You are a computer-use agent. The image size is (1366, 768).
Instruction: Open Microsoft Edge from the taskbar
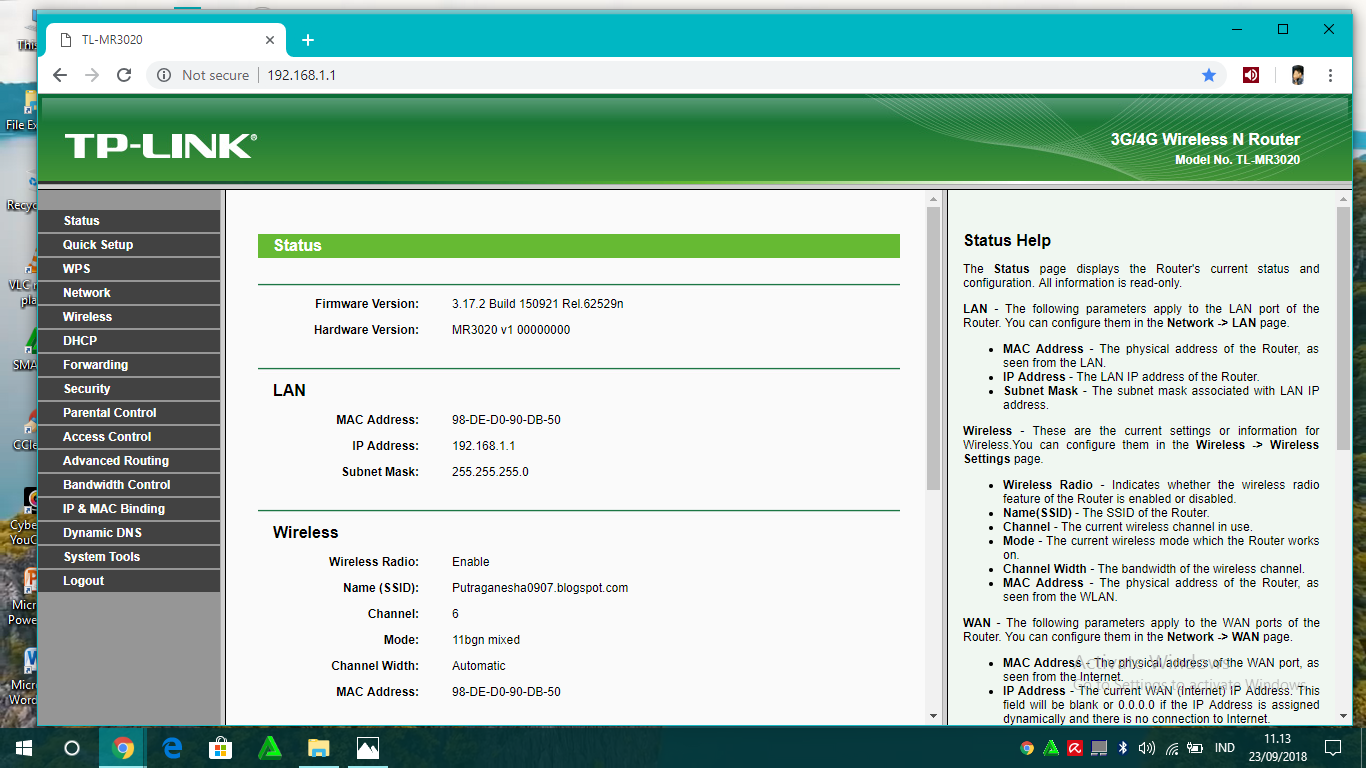[172, 747]
